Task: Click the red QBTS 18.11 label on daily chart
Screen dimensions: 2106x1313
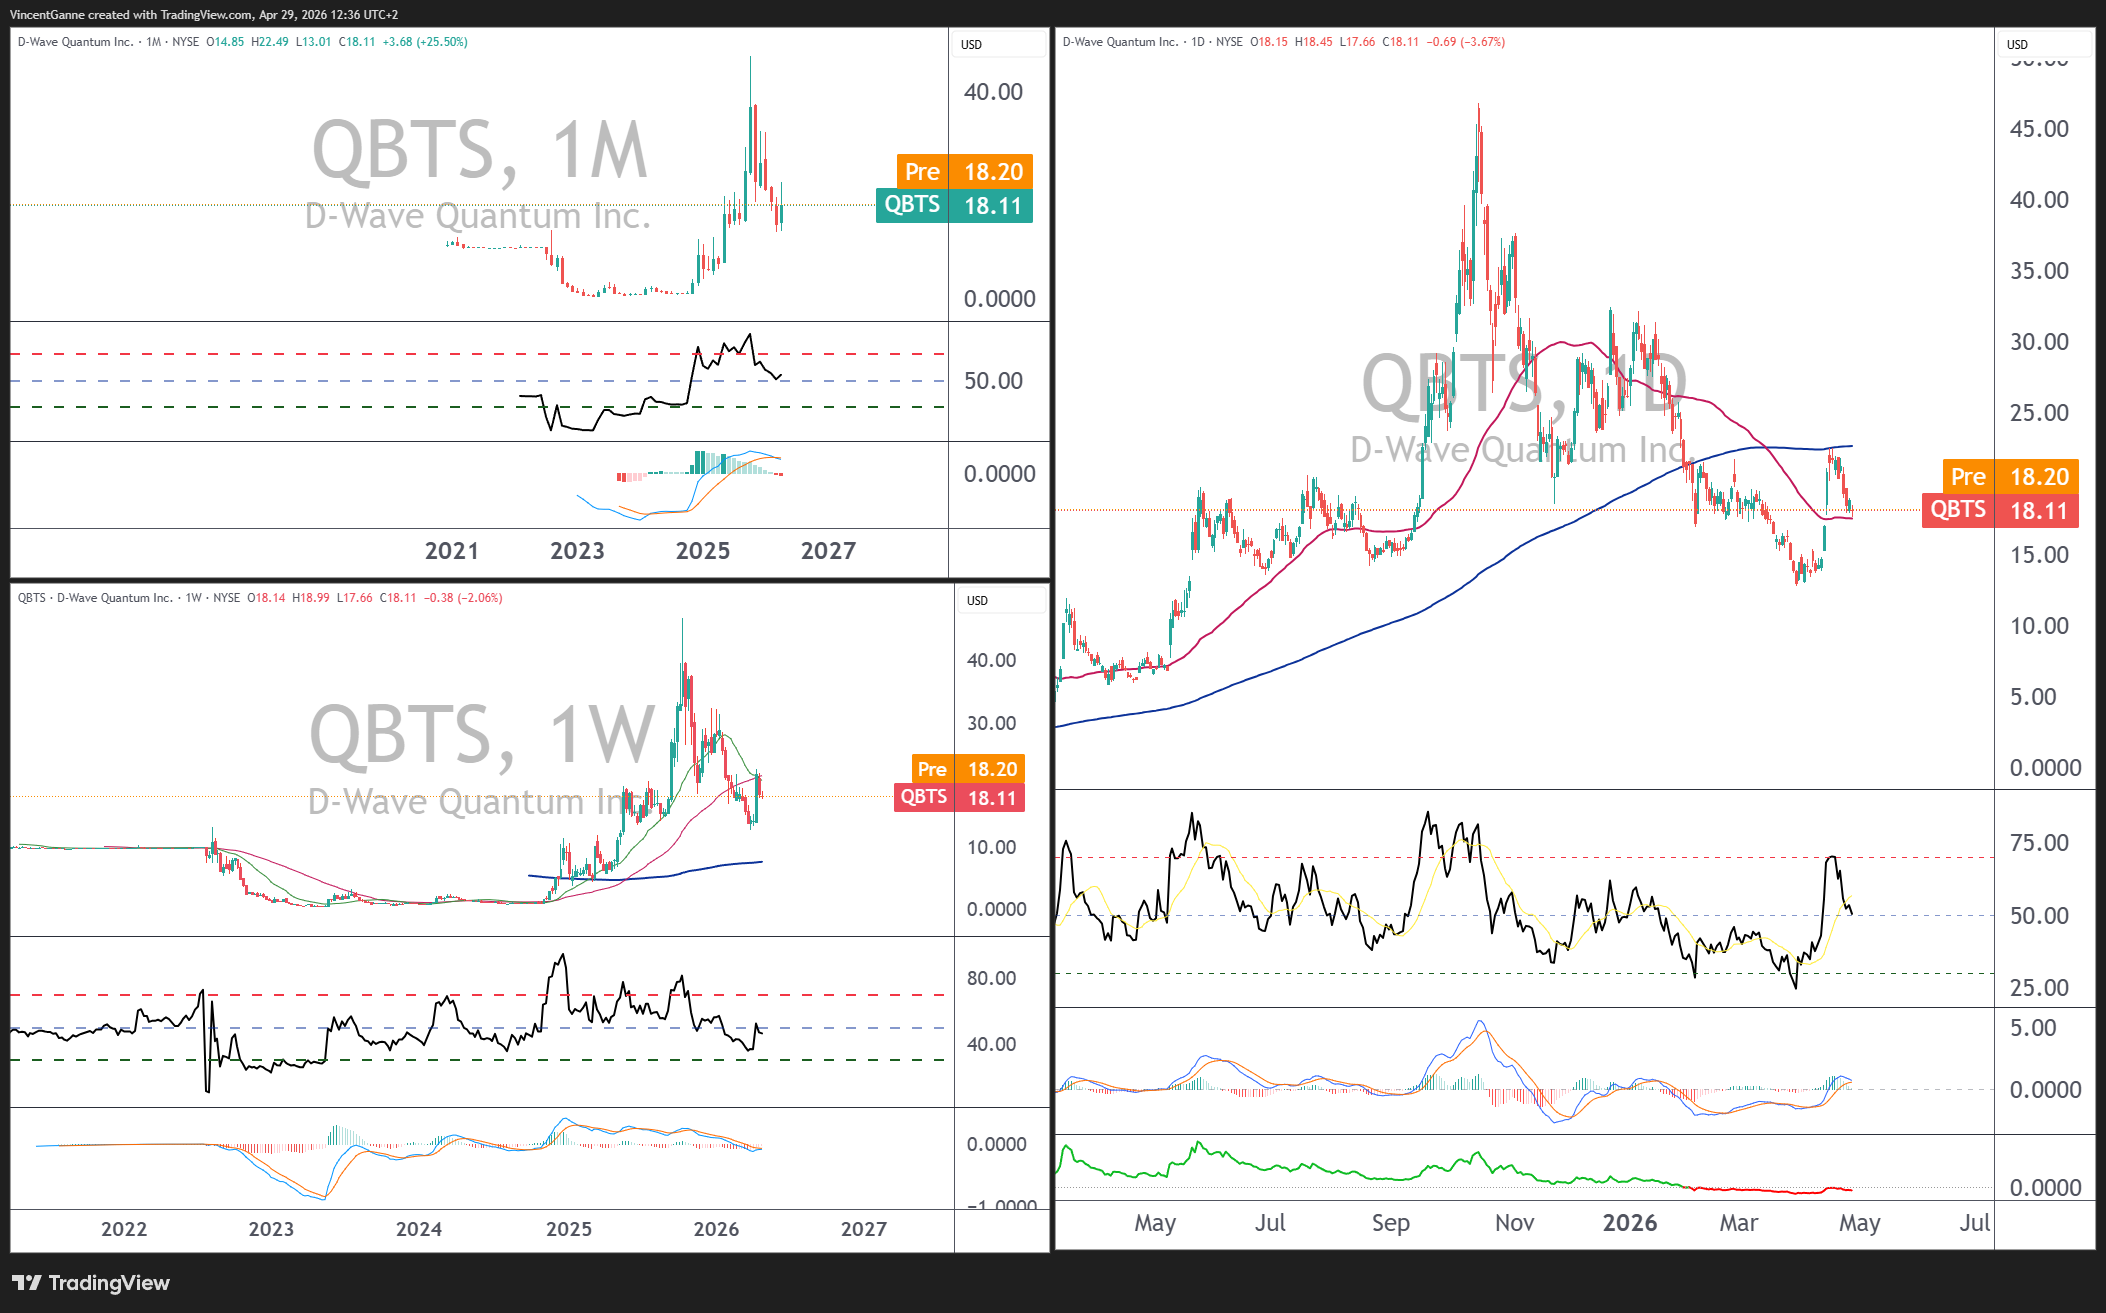Action: (x=2000, y=510)
